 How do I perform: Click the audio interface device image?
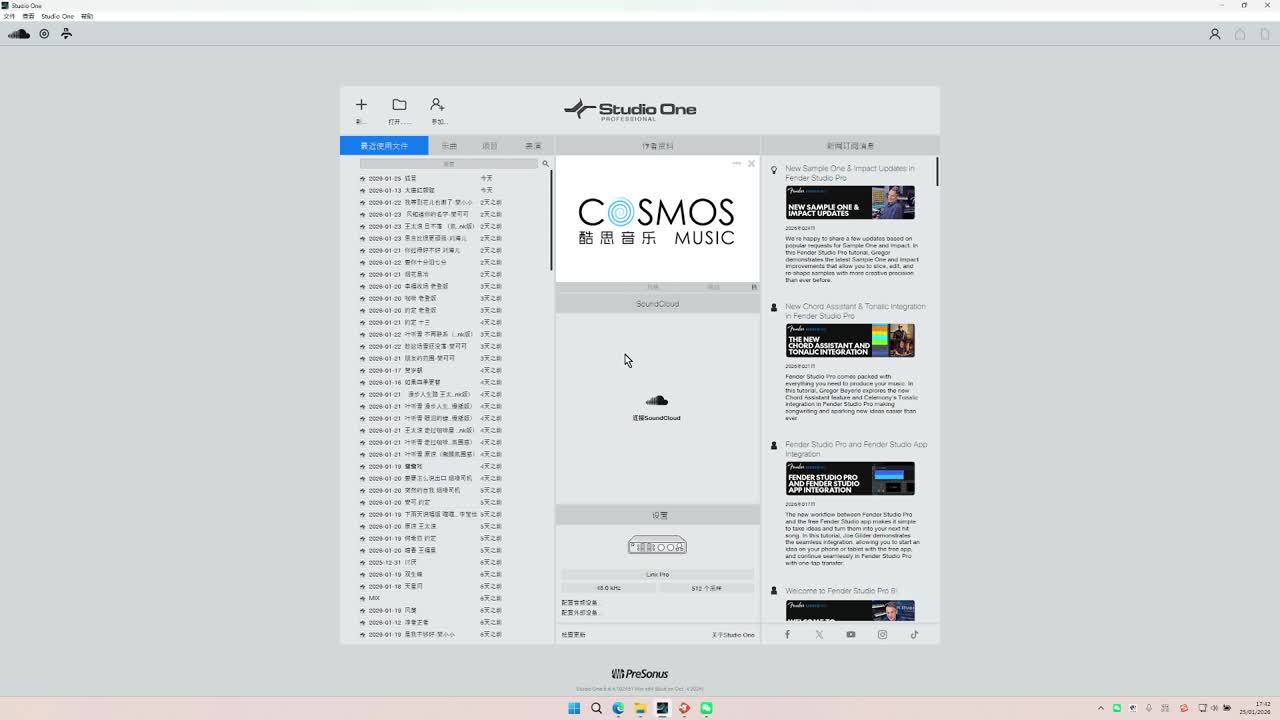coord(657,546)
